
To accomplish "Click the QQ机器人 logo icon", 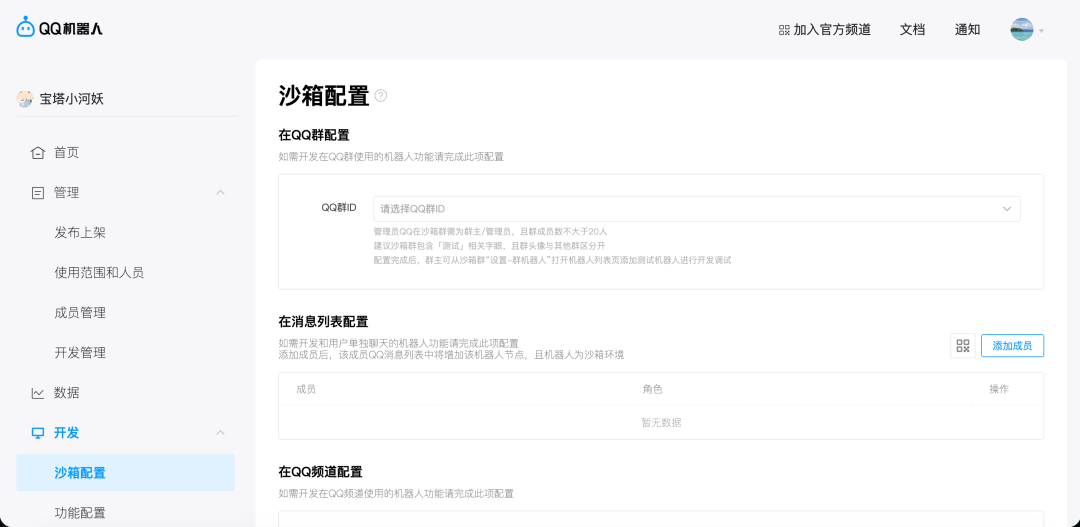I will coord(25,27).
